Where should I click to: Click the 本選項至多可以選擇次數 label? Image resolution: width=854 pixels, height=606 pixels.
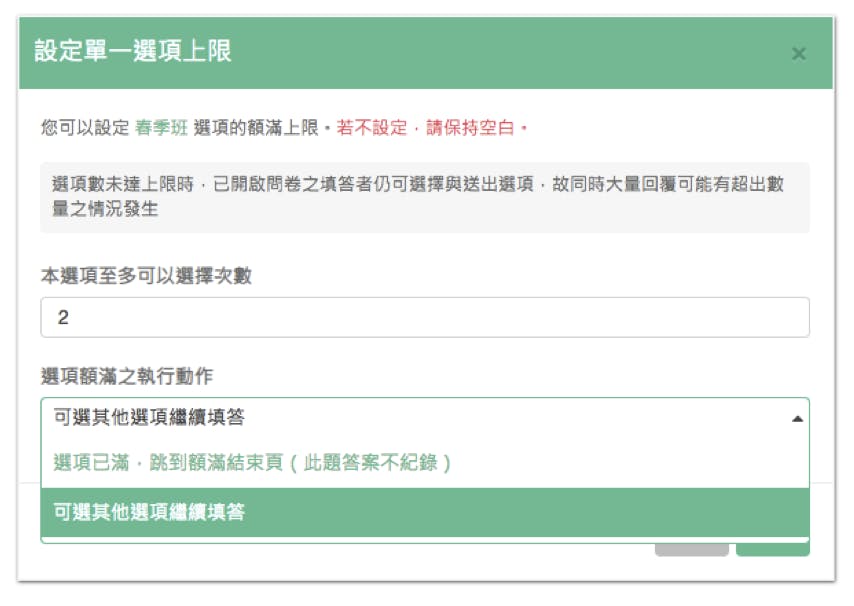point(146,276)
